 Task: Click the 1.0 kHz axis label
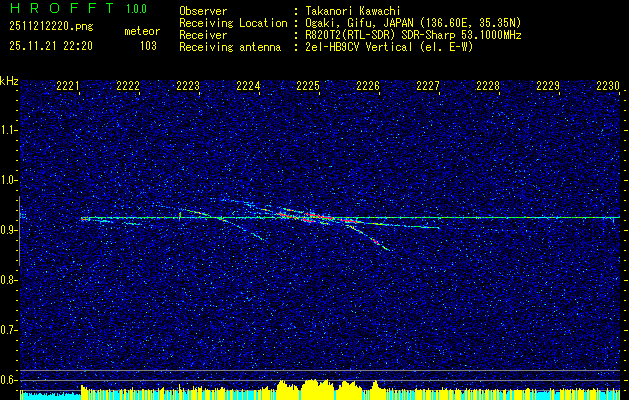point(8,180)
